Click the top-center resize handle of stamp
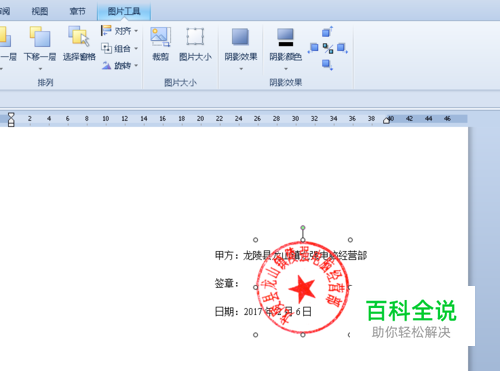 [303, 240]
